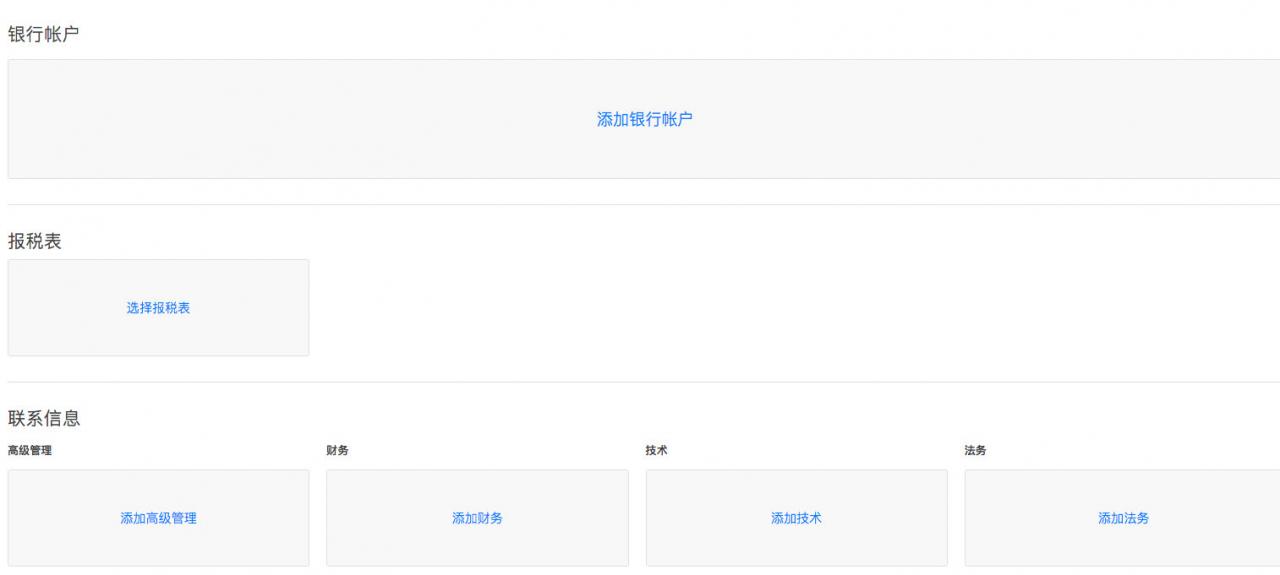Click the 法务 column label

[x=975, y=451]
